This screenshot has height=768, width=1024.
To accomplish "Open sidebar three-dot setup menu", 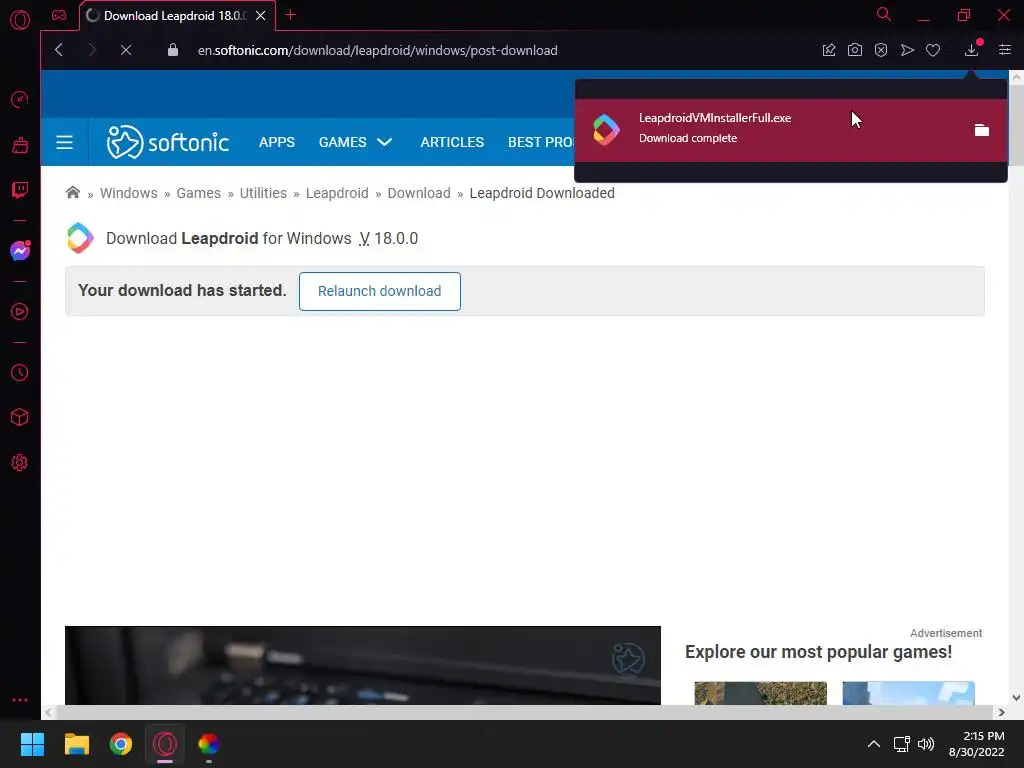I will click(20, 699).
